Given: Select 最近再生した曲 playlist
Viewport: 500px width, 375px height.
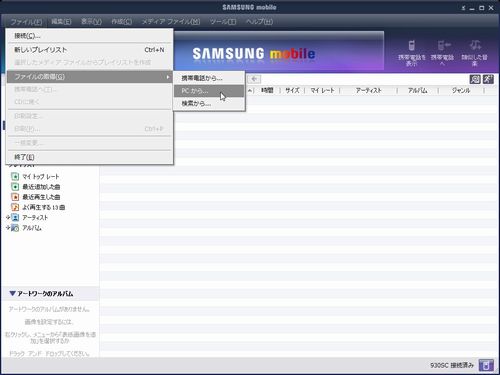Looking at the screenshot, I should [x=41, y=197].
